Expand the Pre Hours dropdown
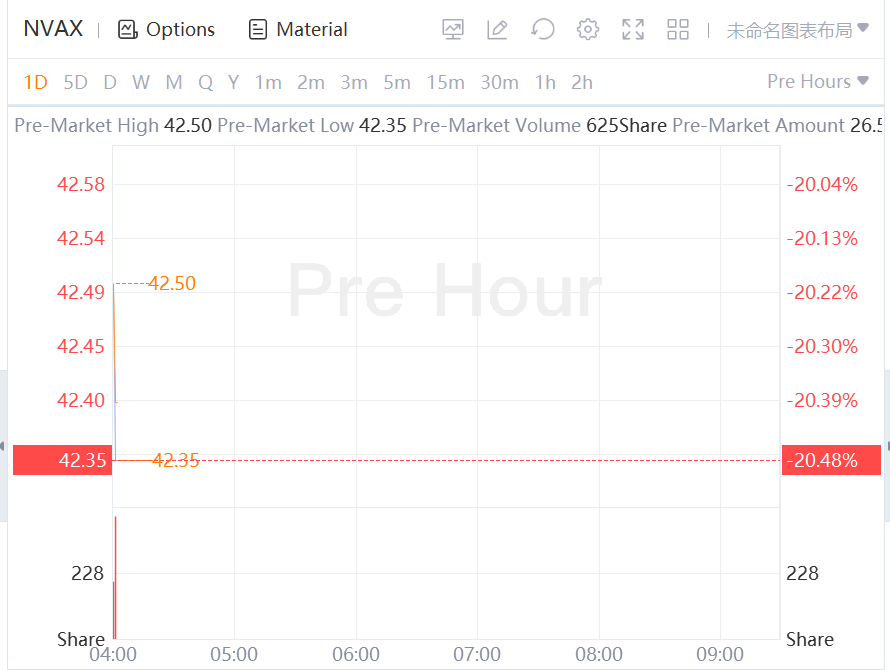Image resolution: width=890 pixels, height=670 pixels. click(817, 82)
